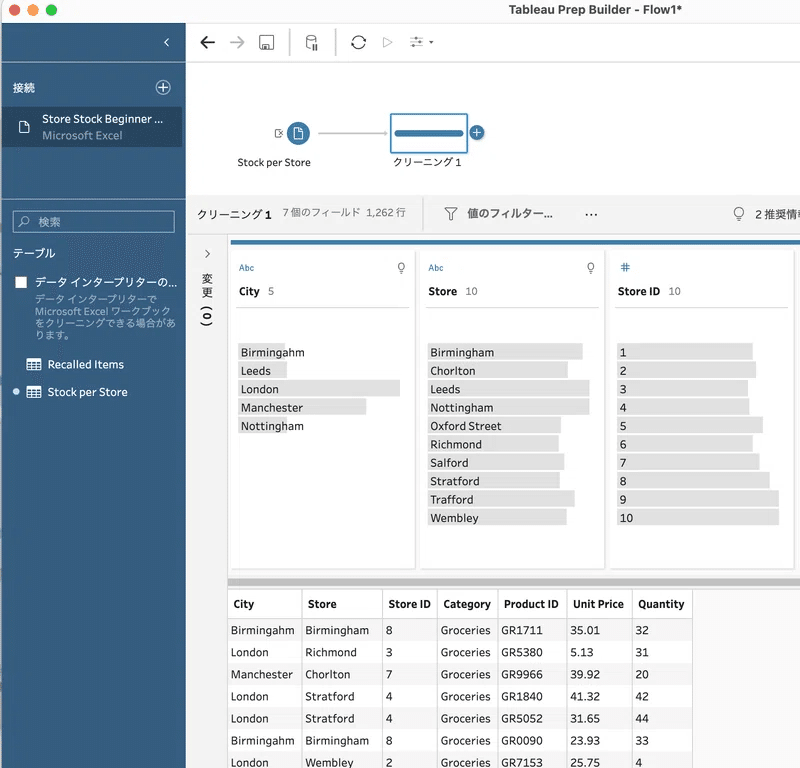Image resolution: width=800 pixels, height=768 pixels.
Task: Add a step after クリーニング 1
Action: pos(477,133)
